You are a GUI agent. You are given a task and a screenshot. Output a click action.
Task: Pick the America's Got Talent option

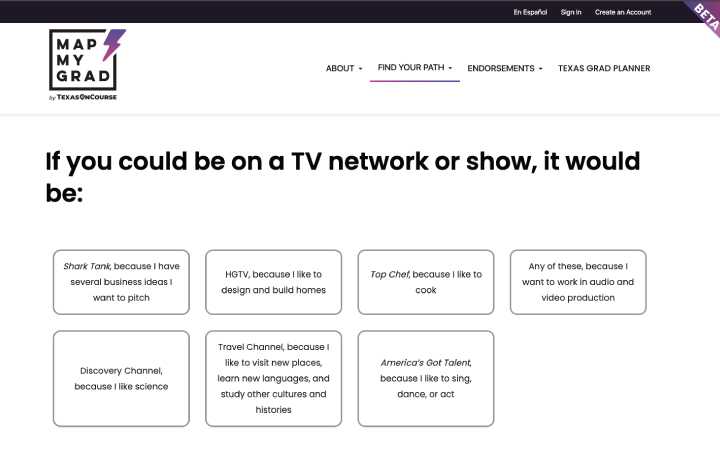coord(425,378)
